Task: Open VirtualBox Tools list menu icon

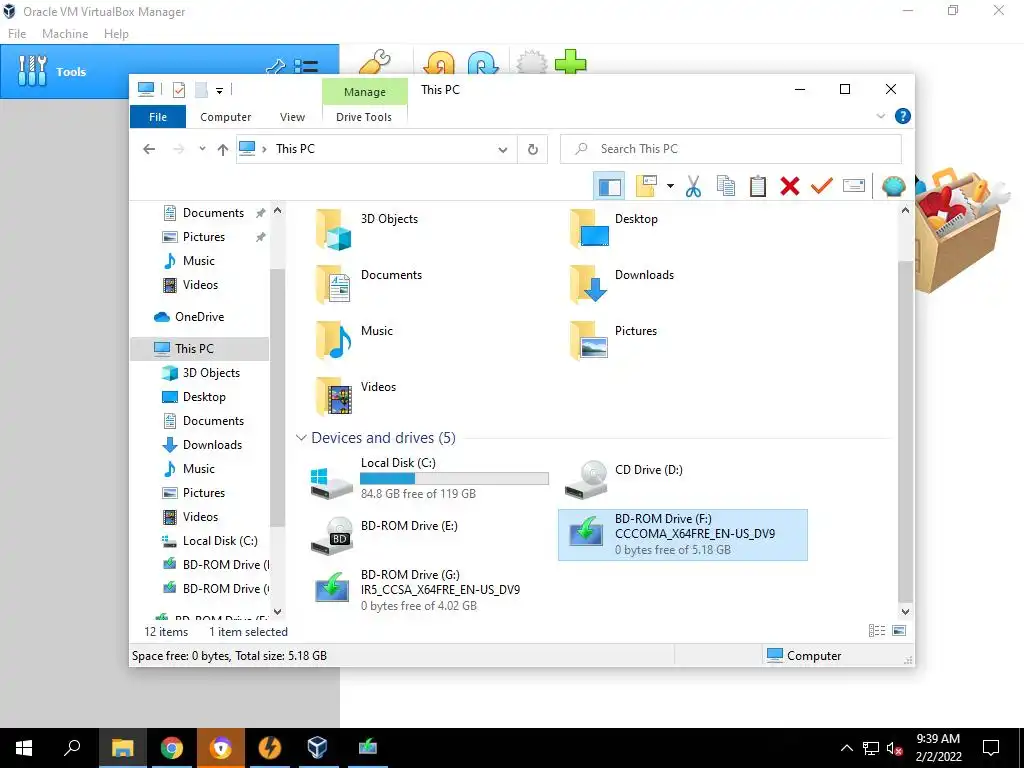Action: pos(306,67)
